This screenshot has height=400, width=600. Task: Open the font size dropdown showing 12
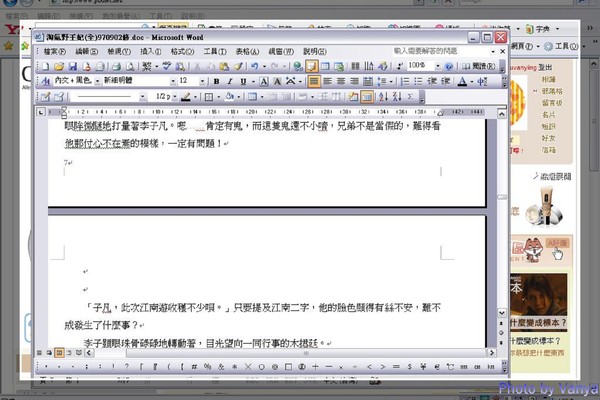(x=202, y=81)
